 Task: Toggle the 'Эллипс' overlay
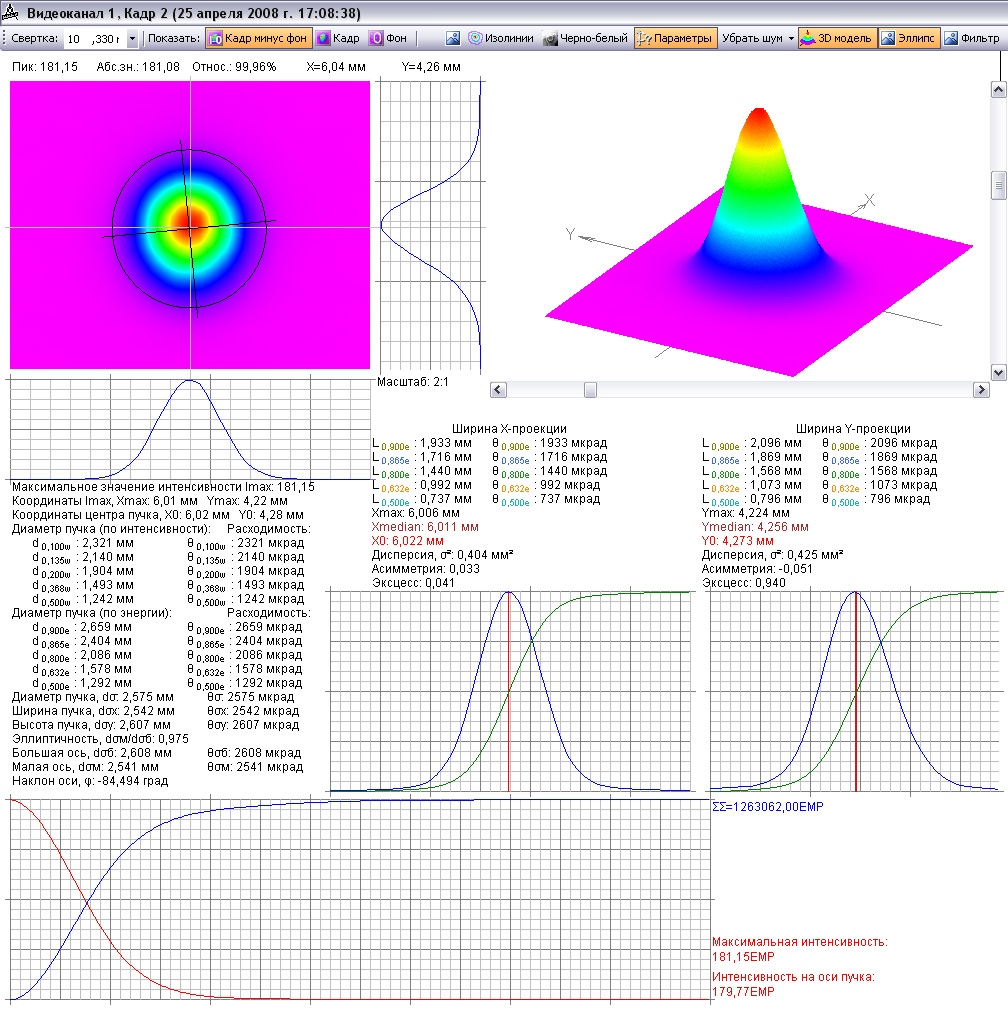click(x=909, y=38)
